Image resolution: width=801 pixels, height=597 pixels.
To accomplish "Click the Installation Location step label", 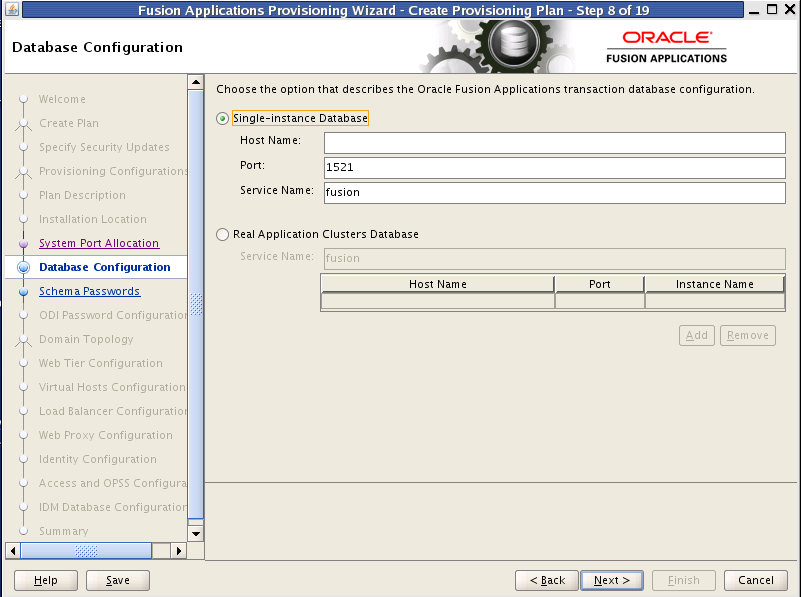I will pyautogui.click(x=93, y=219).
